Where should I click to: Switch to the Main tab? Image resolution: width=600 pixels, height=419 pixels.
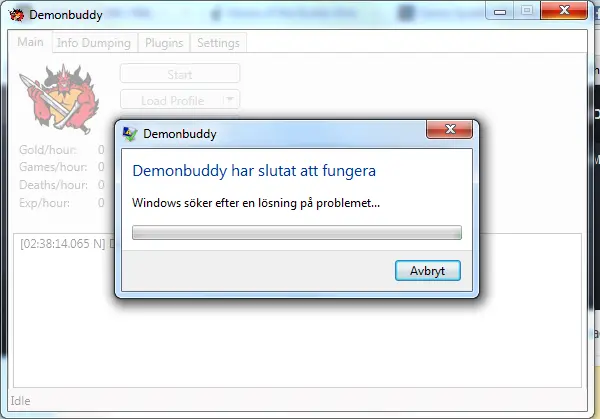pyautogui.click(x=30, y=42)
